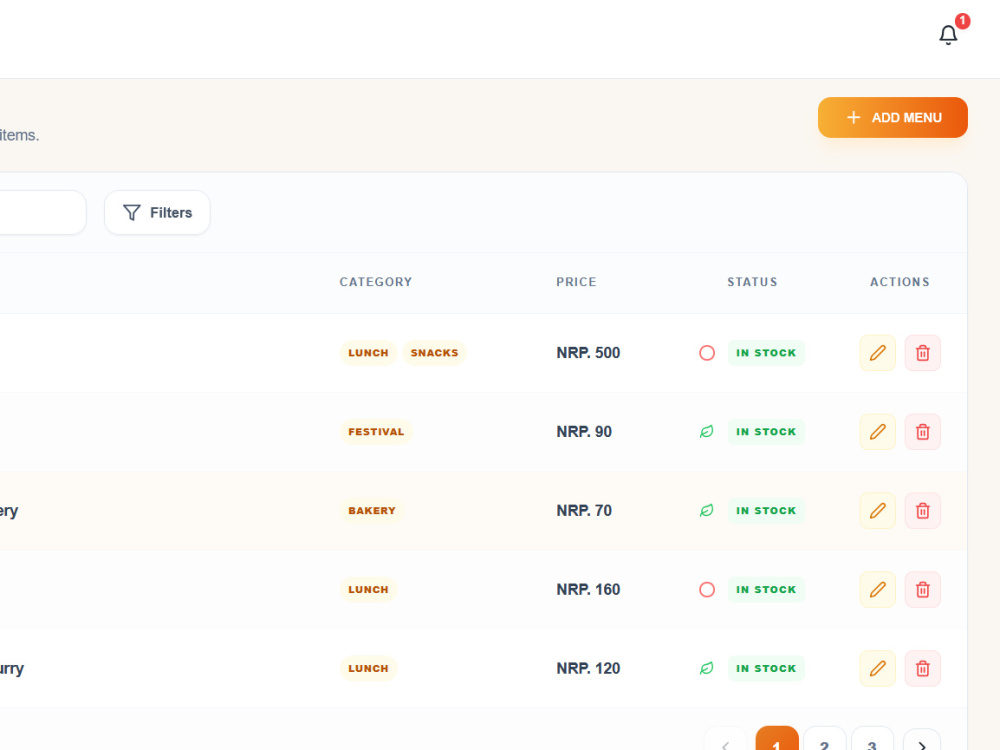Click the CATEGORY column header
The height and width of the screenshot is (750, 1000).
[x=376, y=282]
